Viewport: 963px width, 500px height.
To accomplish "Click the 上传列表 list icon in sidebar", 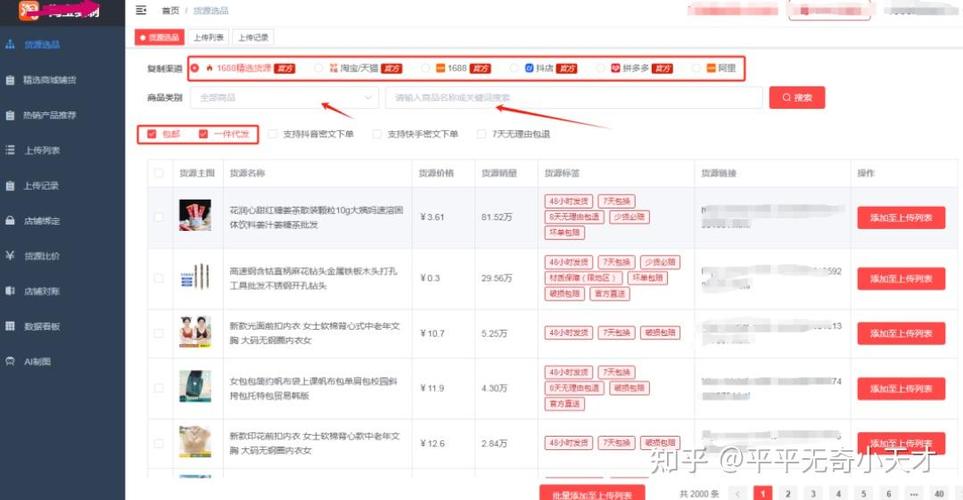I will 10,150.
